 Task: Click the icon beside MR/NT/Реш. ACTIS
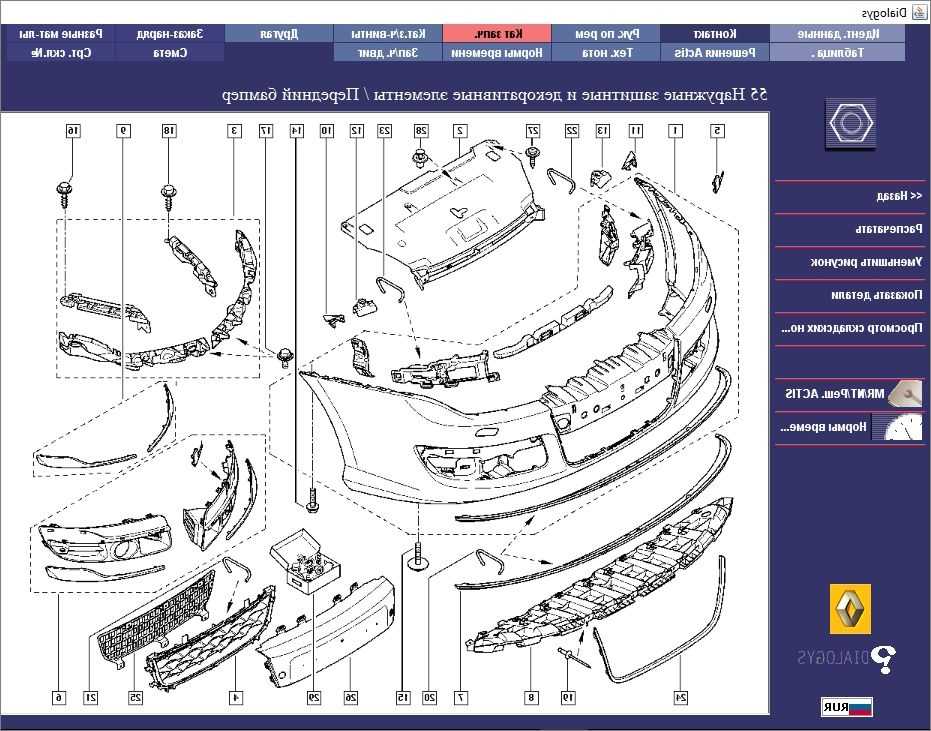905,393
